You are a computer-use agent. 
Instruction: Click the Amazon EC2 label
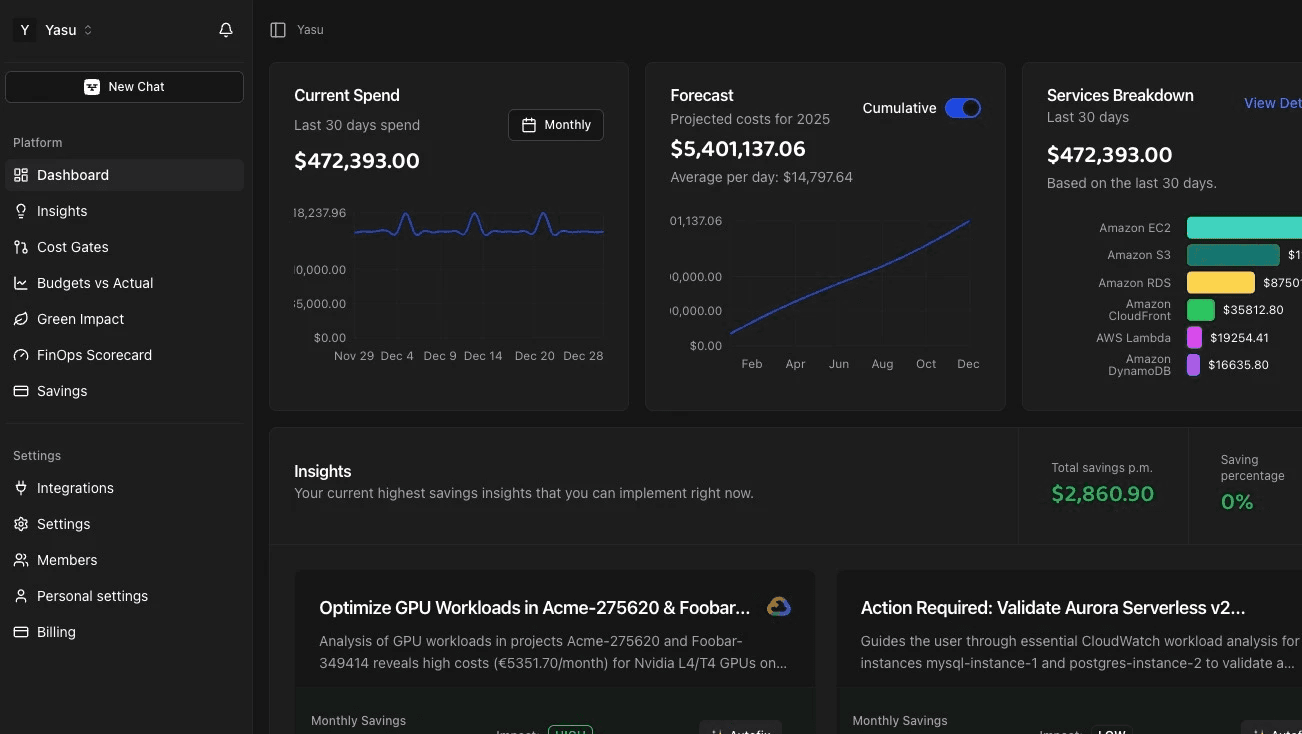click(x=1135, y=228)
